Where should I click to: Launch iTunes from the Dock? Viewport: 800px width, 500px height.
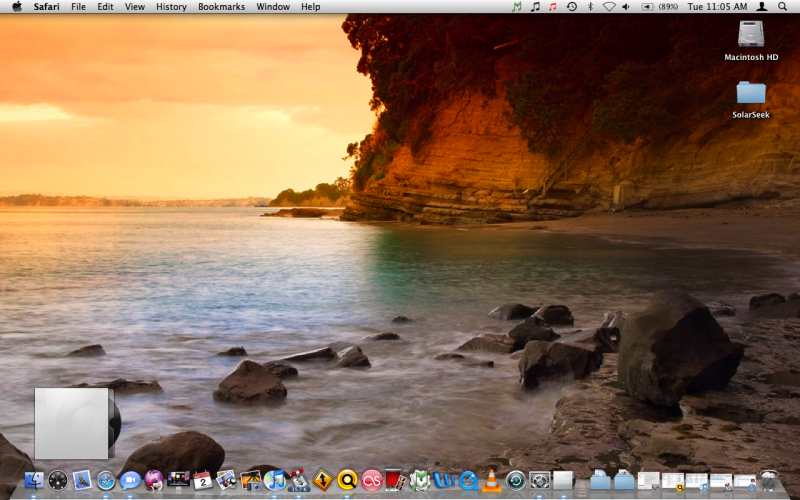[275, 480]
